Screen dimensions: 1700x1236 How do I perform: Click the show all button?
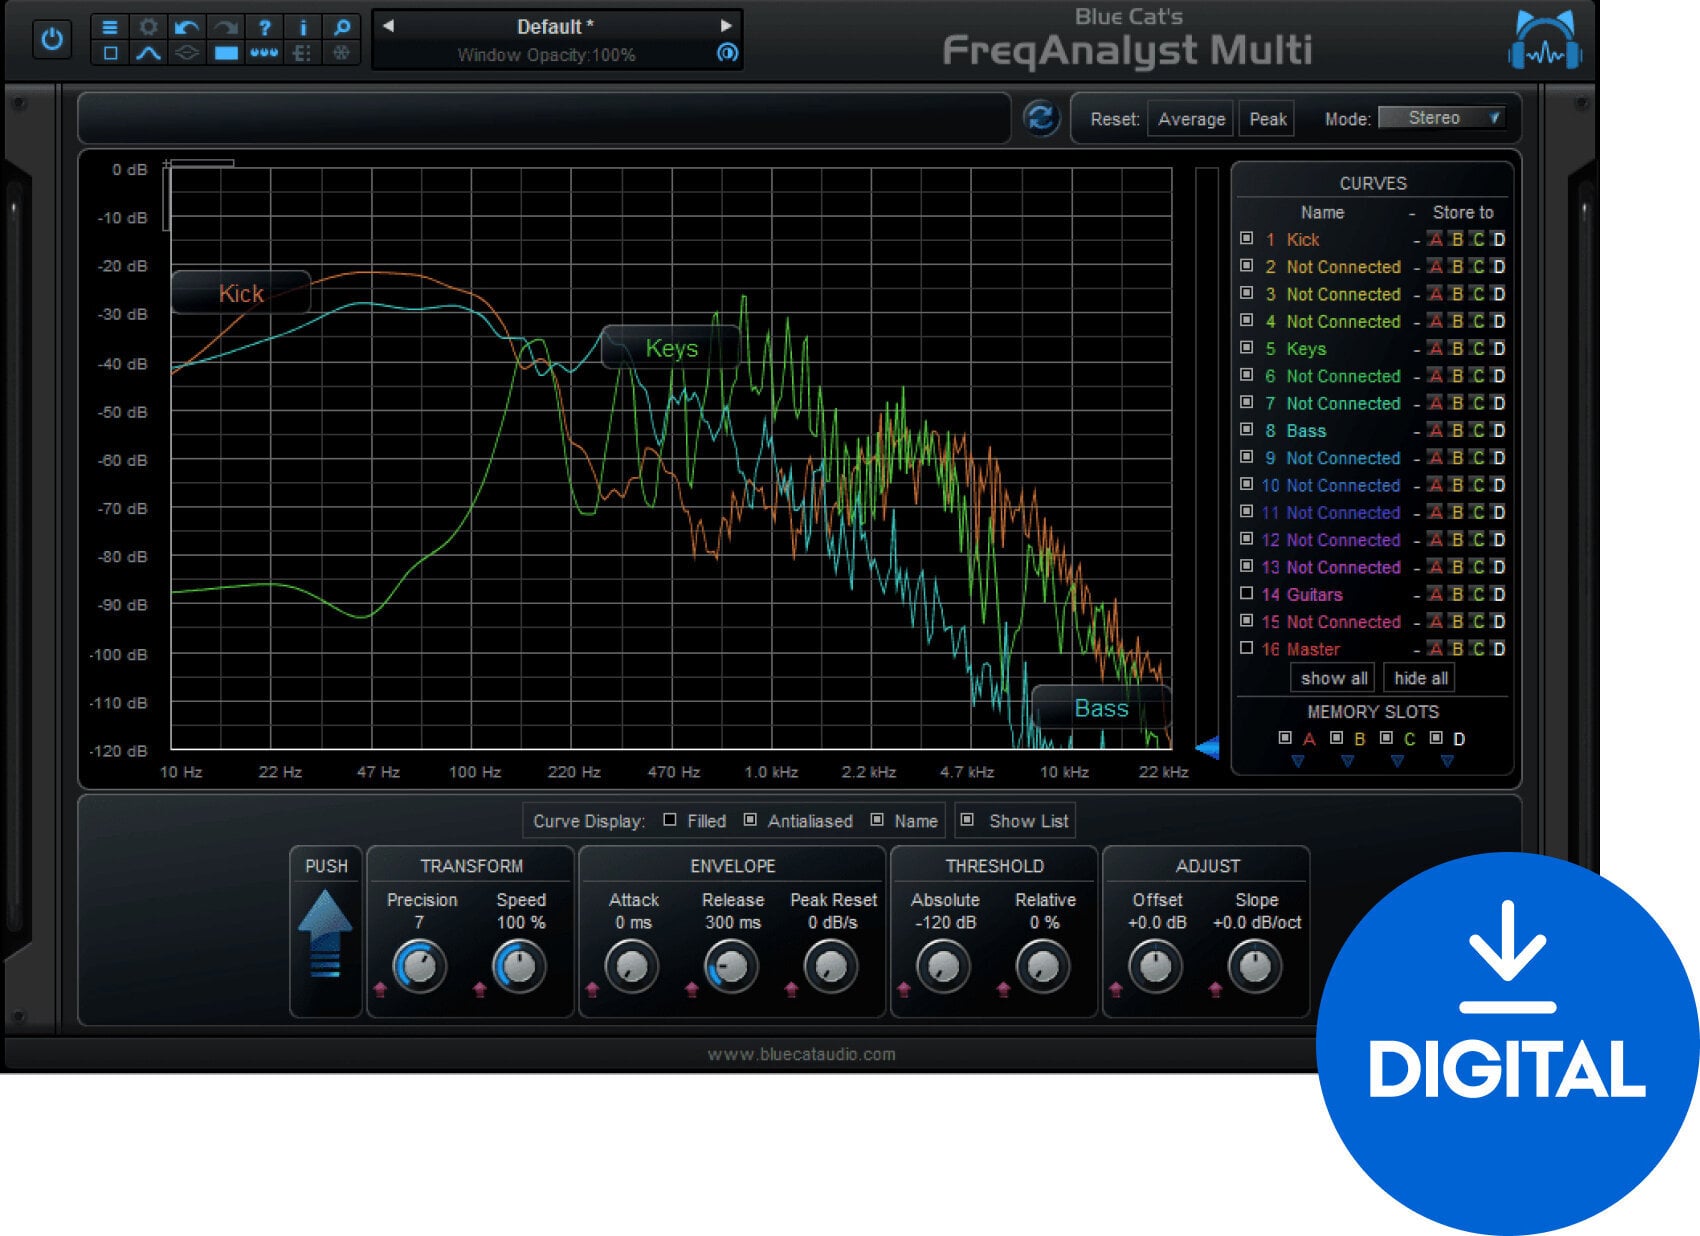tap(1332, 678)
